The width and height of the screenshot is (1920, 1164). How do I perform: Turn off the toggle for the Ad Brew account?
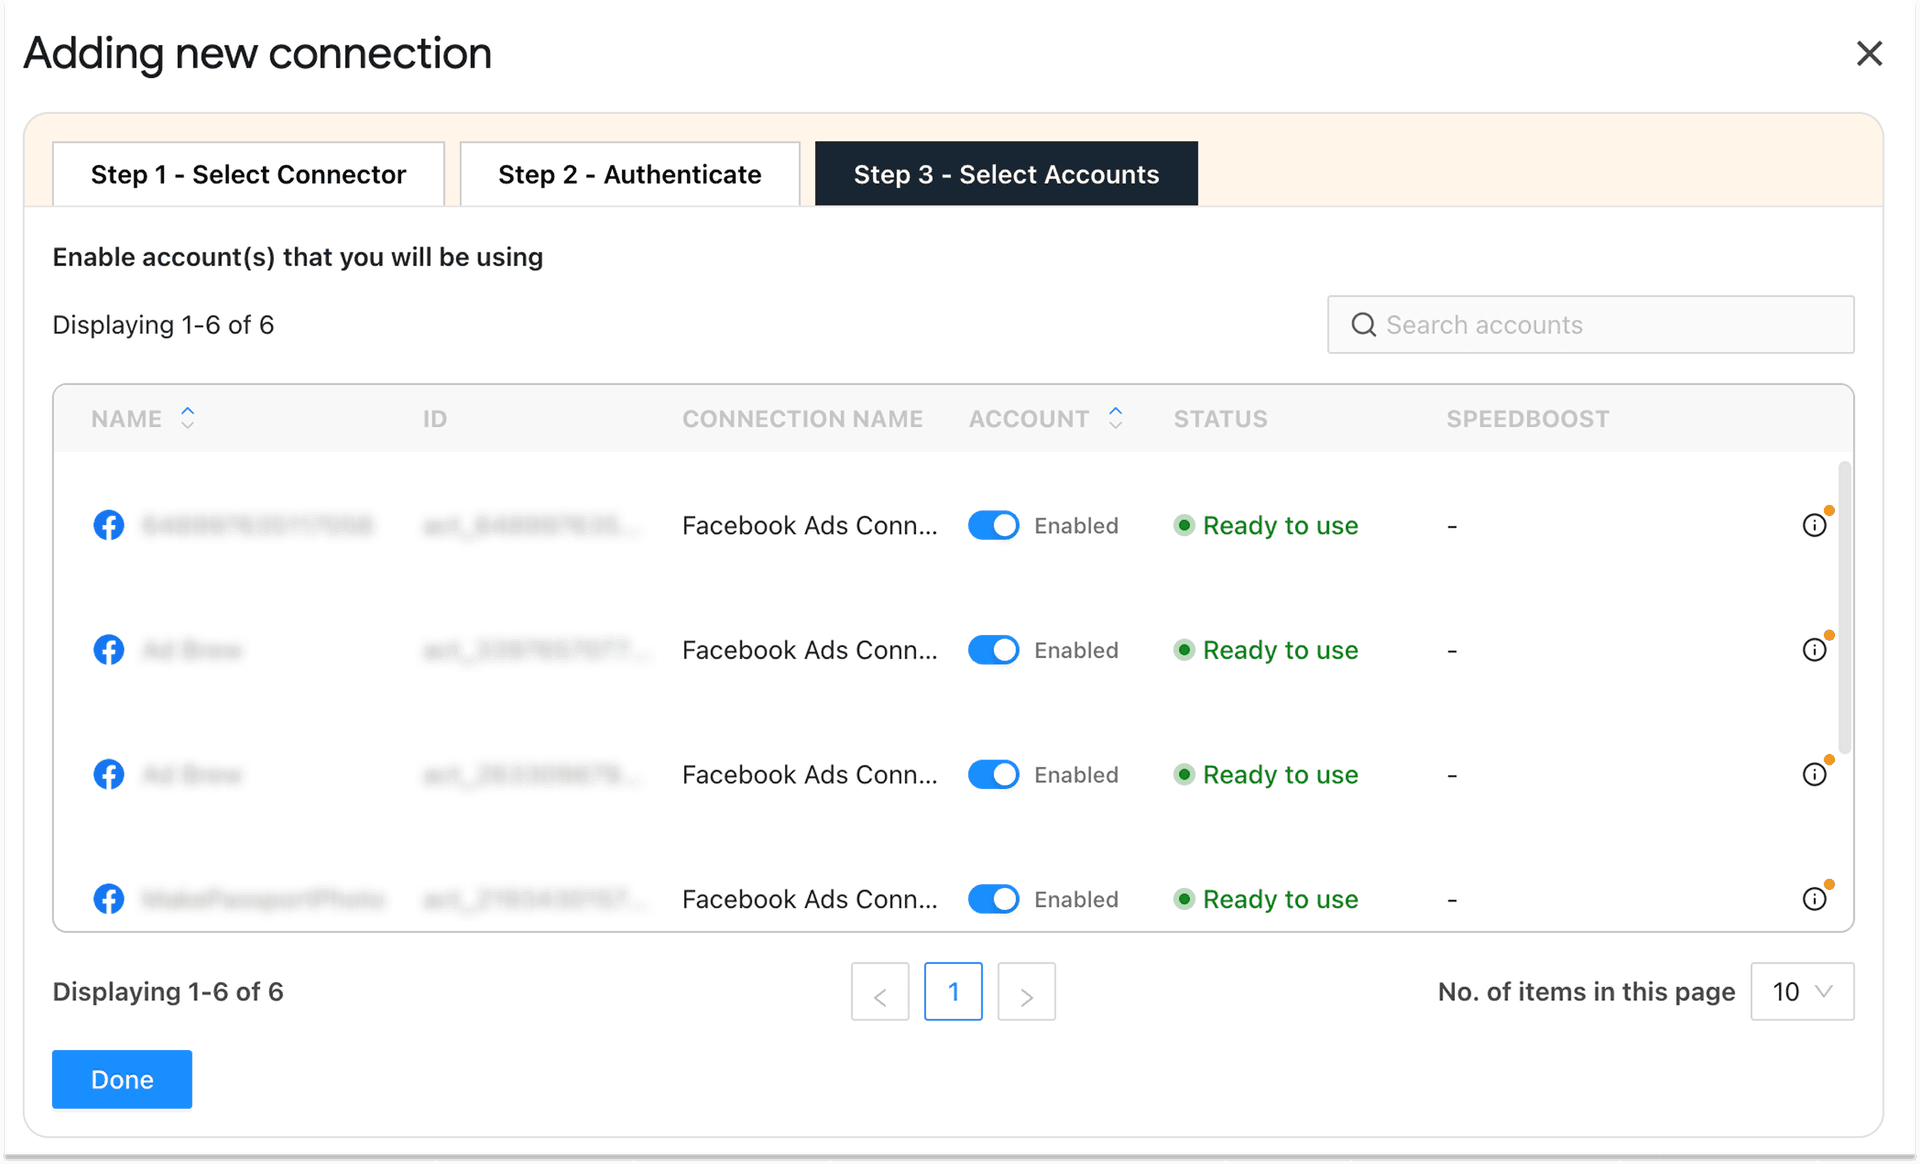click(x=992, y=649)
